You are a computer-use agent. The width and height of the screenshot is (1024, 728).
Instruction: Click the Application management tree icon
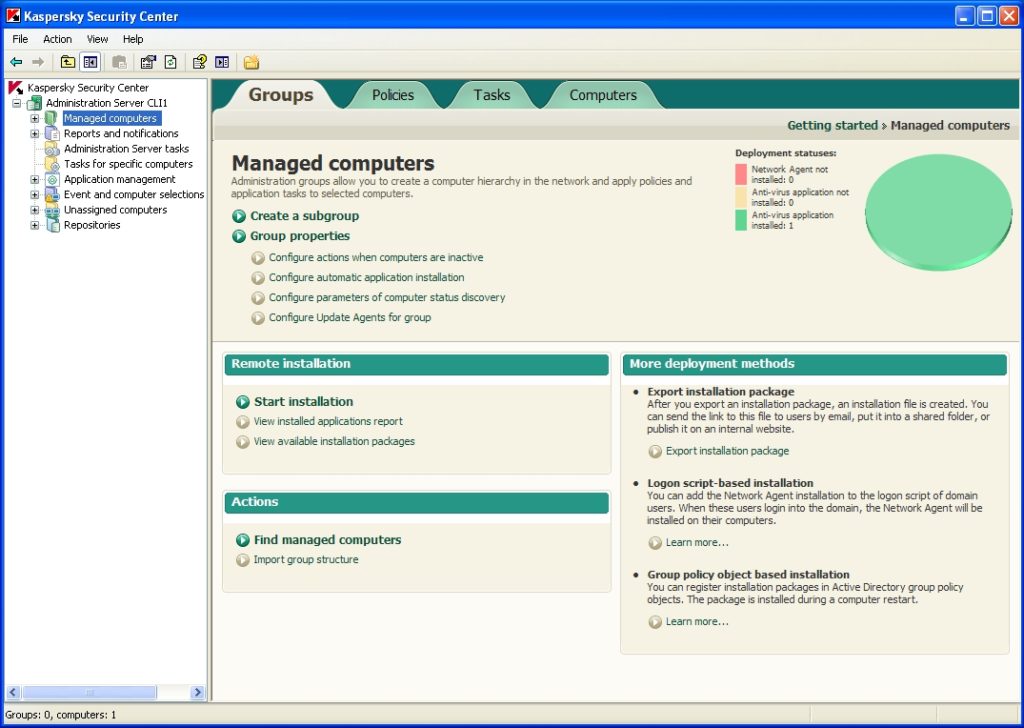[52, 179]
